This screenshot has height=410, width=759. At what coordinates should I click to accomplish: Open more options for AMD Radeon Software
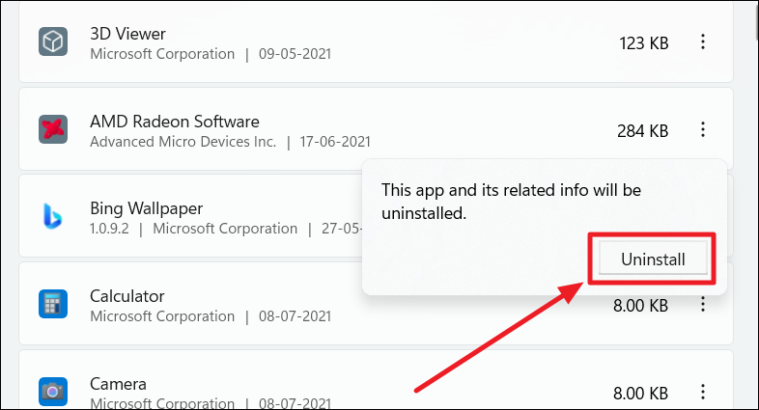[703, 129]
